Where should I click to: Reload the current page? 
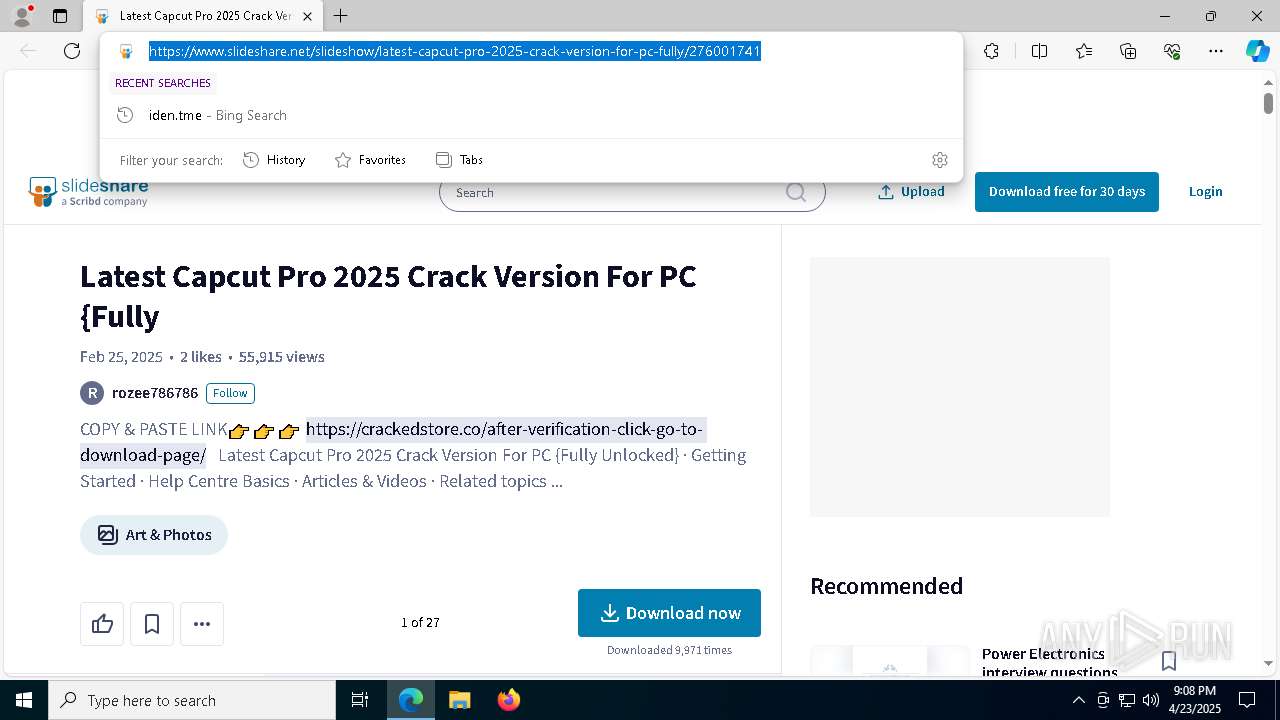pos(72,51)
